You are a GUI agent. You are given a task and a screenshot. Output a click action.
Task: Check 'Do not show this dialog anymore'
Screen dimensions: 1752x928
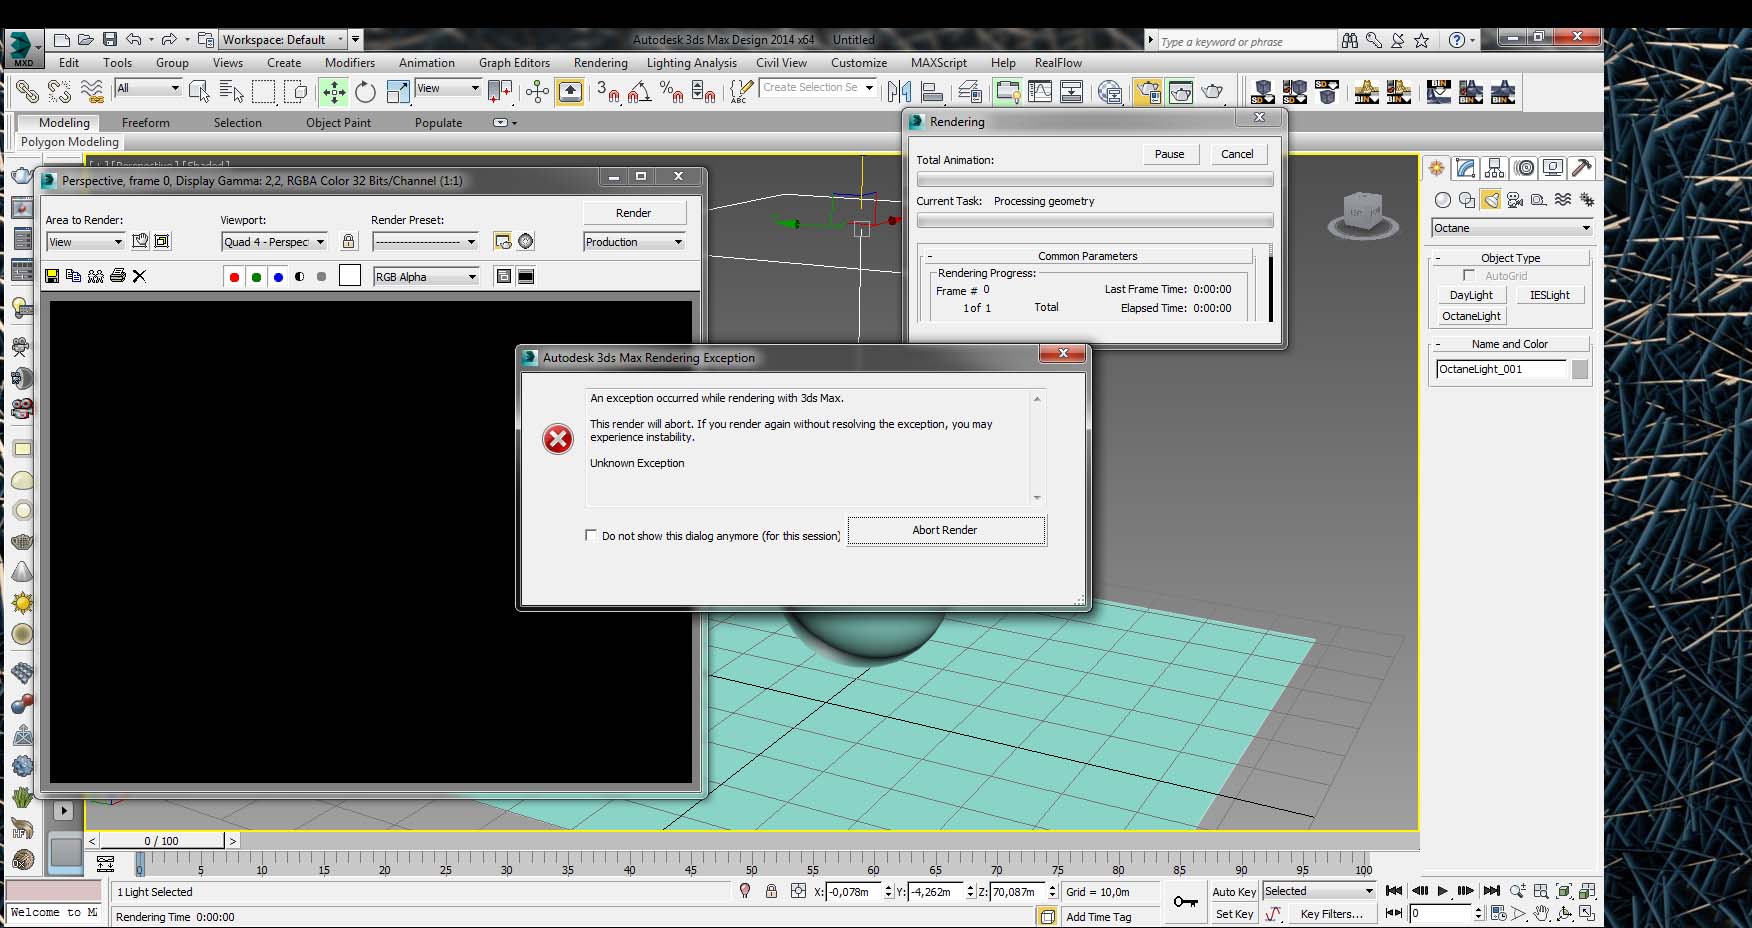pos(590,535)
